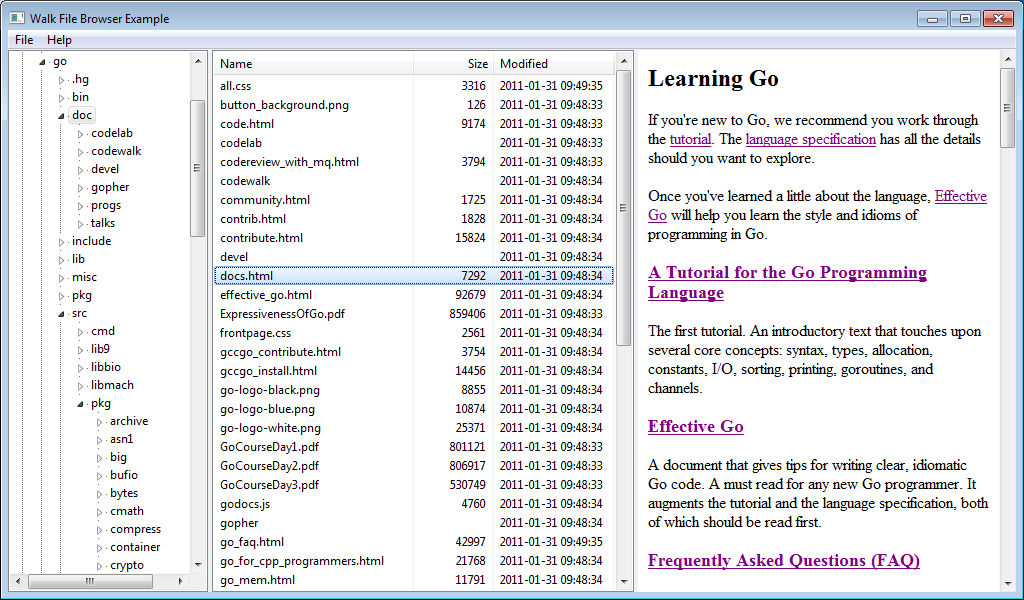Viewport: 1024px width, 600px height.
Task: Select the crypto folder in the tree
Action: (127, 565)
